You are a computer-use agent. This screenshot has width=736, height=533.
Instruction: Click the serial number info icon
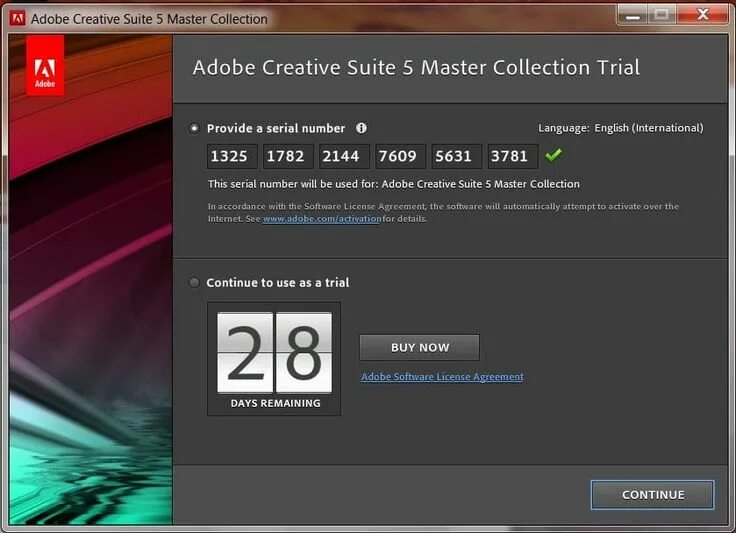pyautogui.click(x=361, y=128)
